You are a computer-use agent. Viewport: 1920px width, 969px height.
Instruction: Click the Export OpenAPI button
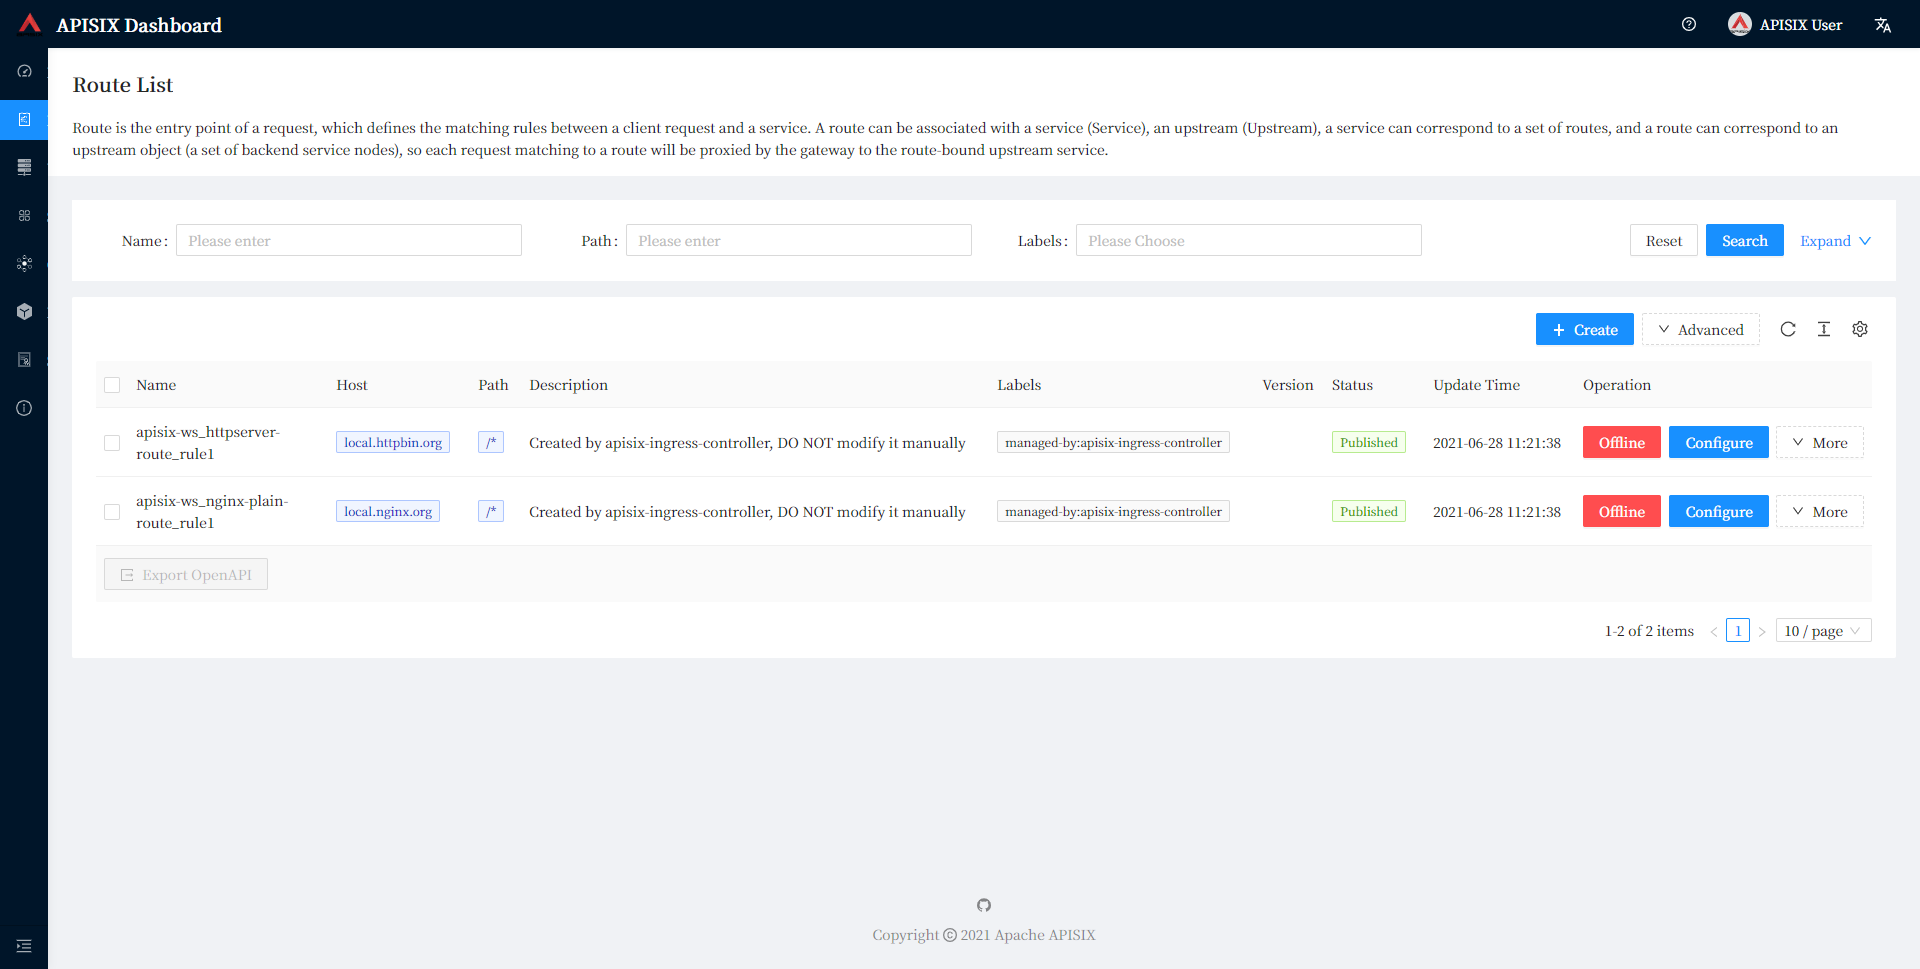pyautogui.click(x=186, y=574)
